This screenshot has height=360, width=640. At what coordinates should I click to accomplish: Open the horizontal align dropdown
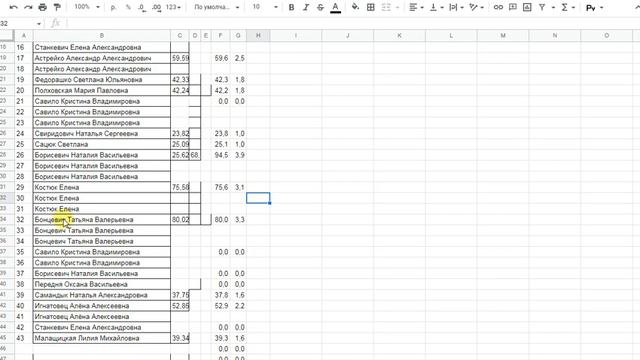[x=416, y=7]
